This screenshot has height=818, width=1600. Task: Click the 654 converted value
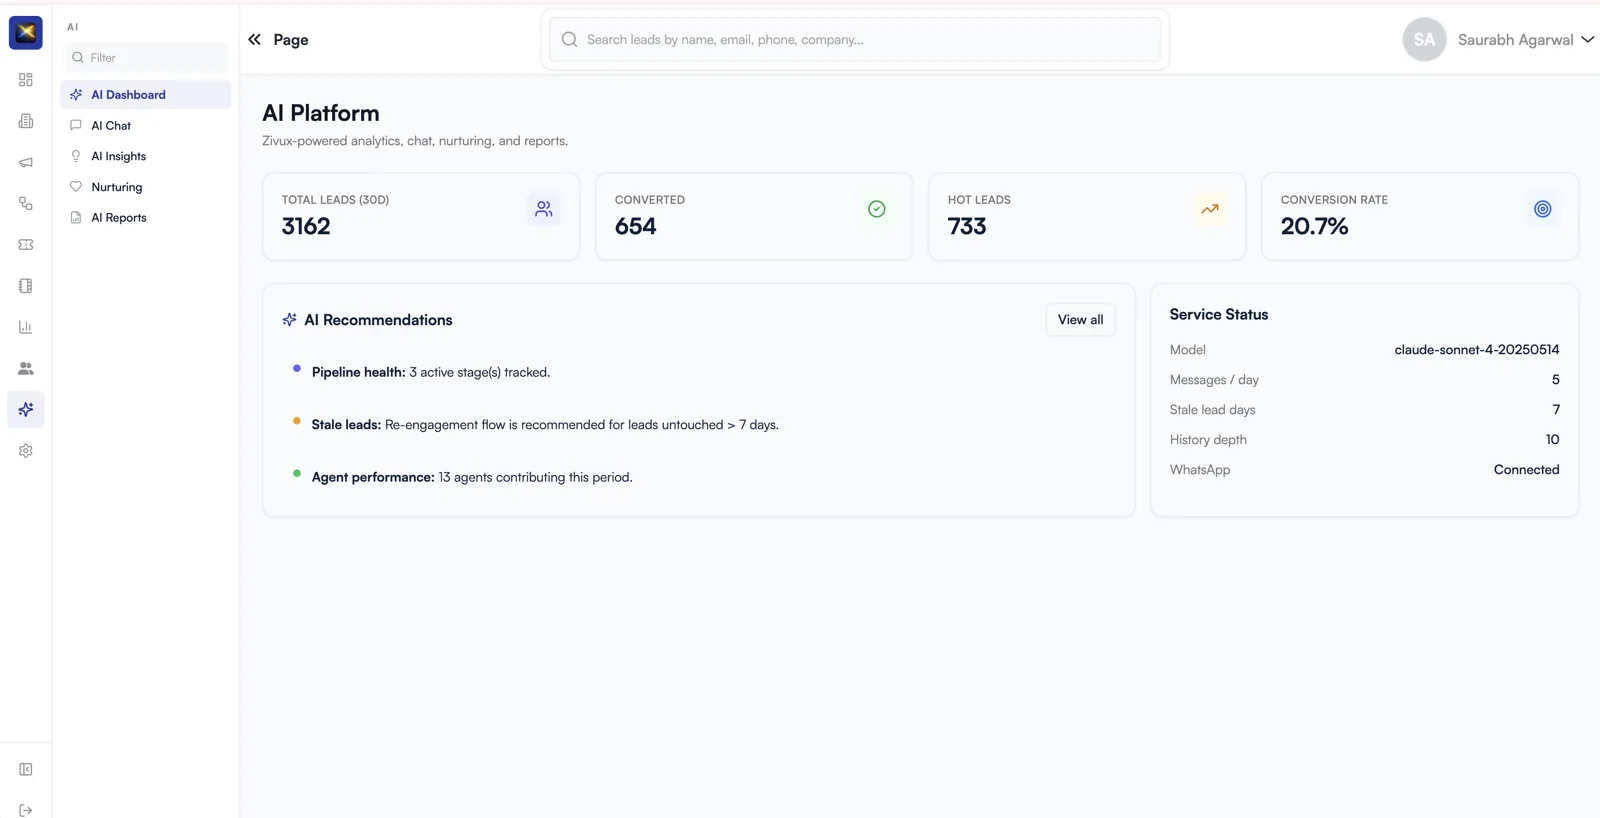636,227
